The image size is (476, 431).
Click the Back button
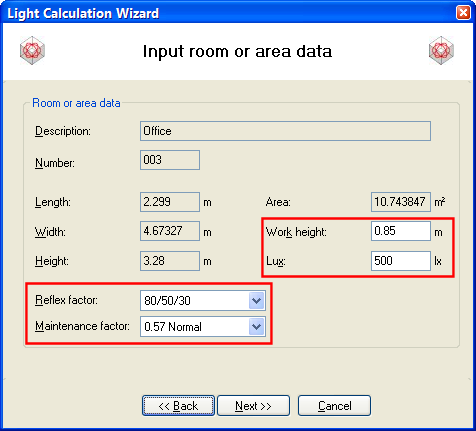click(178, 406)
